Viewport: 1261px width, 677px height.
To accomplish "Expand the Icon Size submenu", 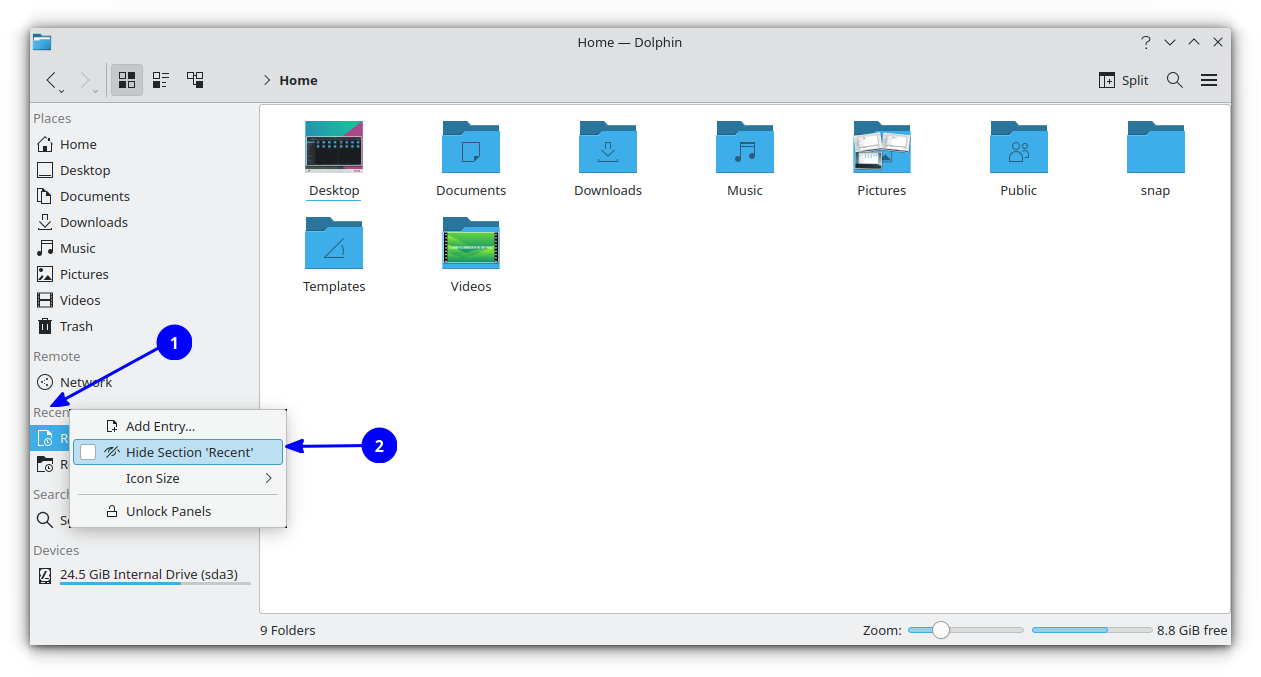I will pyautogui.click(x=152, y=478).
